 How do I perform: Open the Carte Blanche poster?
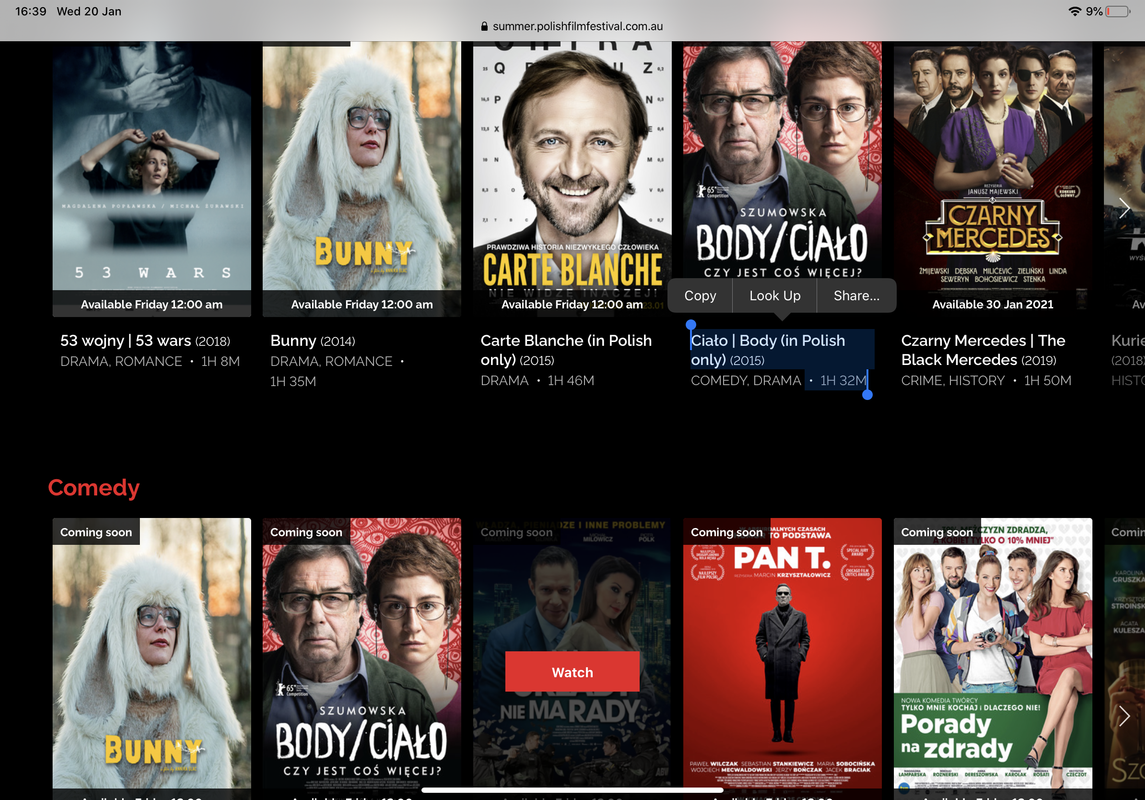(572, 179)
